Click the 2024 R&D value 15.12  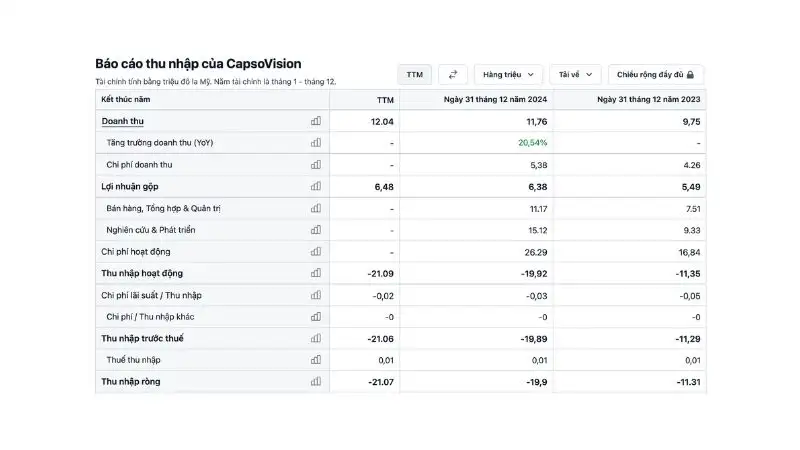tap(537, 230)
